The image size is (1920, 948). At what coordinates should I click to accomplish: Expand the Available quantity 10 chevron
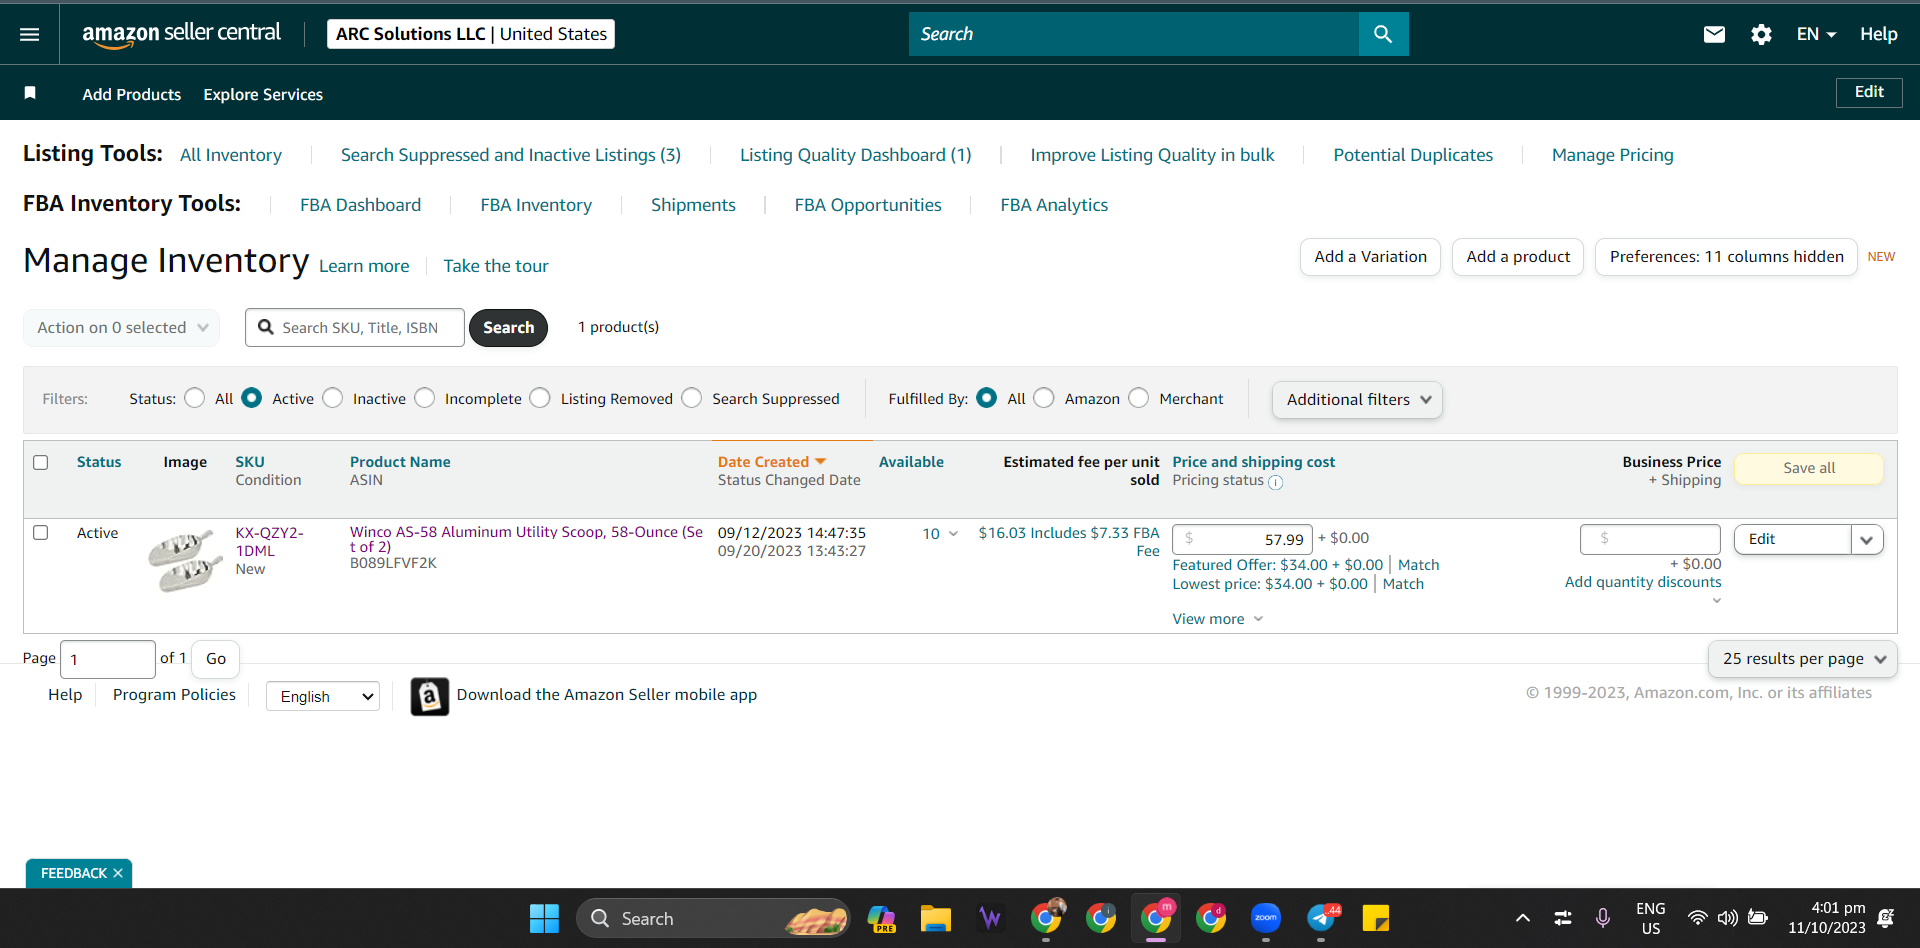[953, 534]
